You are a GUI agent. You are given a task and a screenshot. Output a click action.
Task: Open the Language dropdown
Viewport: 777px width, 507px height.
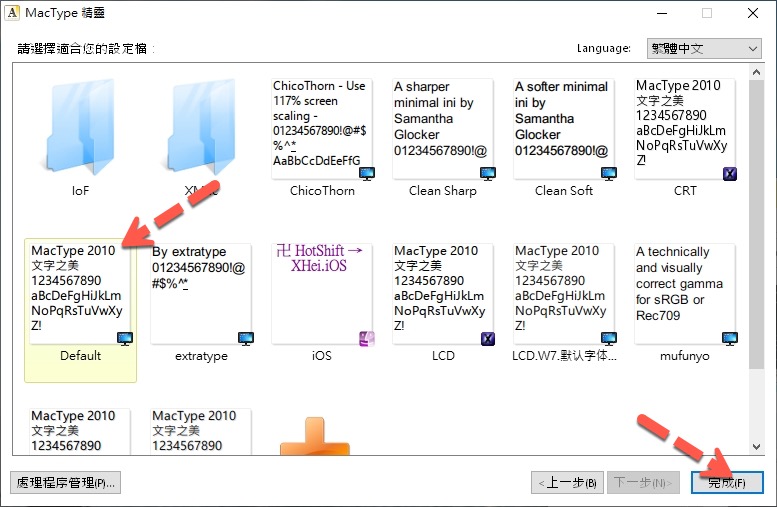tap(704, 49)
